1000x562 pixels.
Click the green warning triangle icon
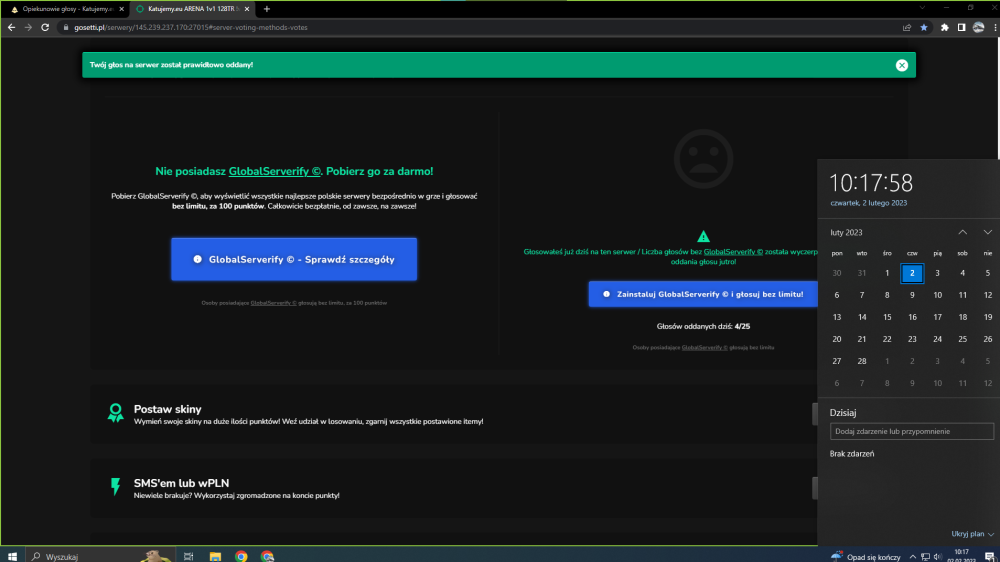pos(703,236)
